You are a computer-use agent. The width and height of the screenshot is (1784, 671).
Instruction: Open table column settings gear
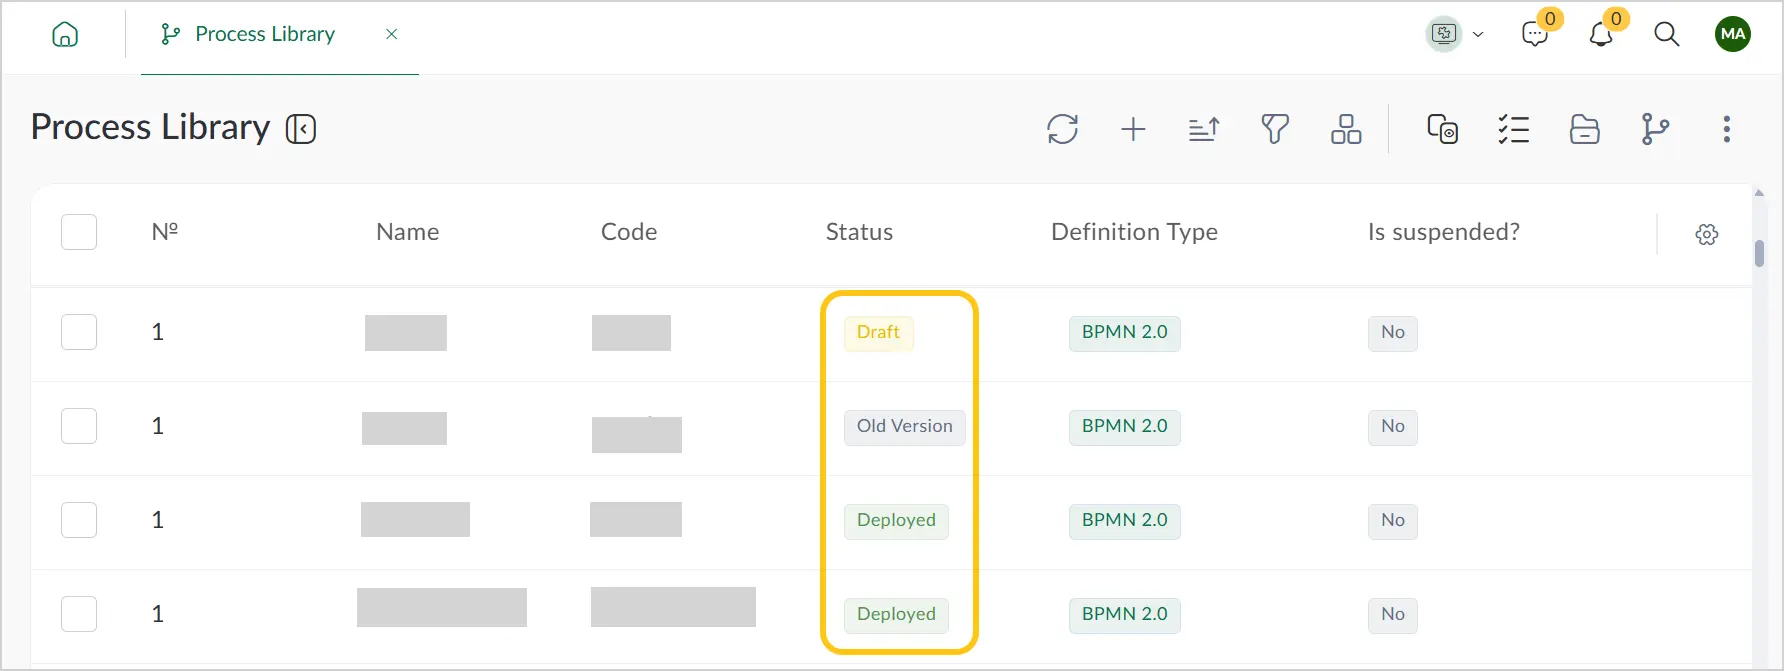tap(1707, 234)
